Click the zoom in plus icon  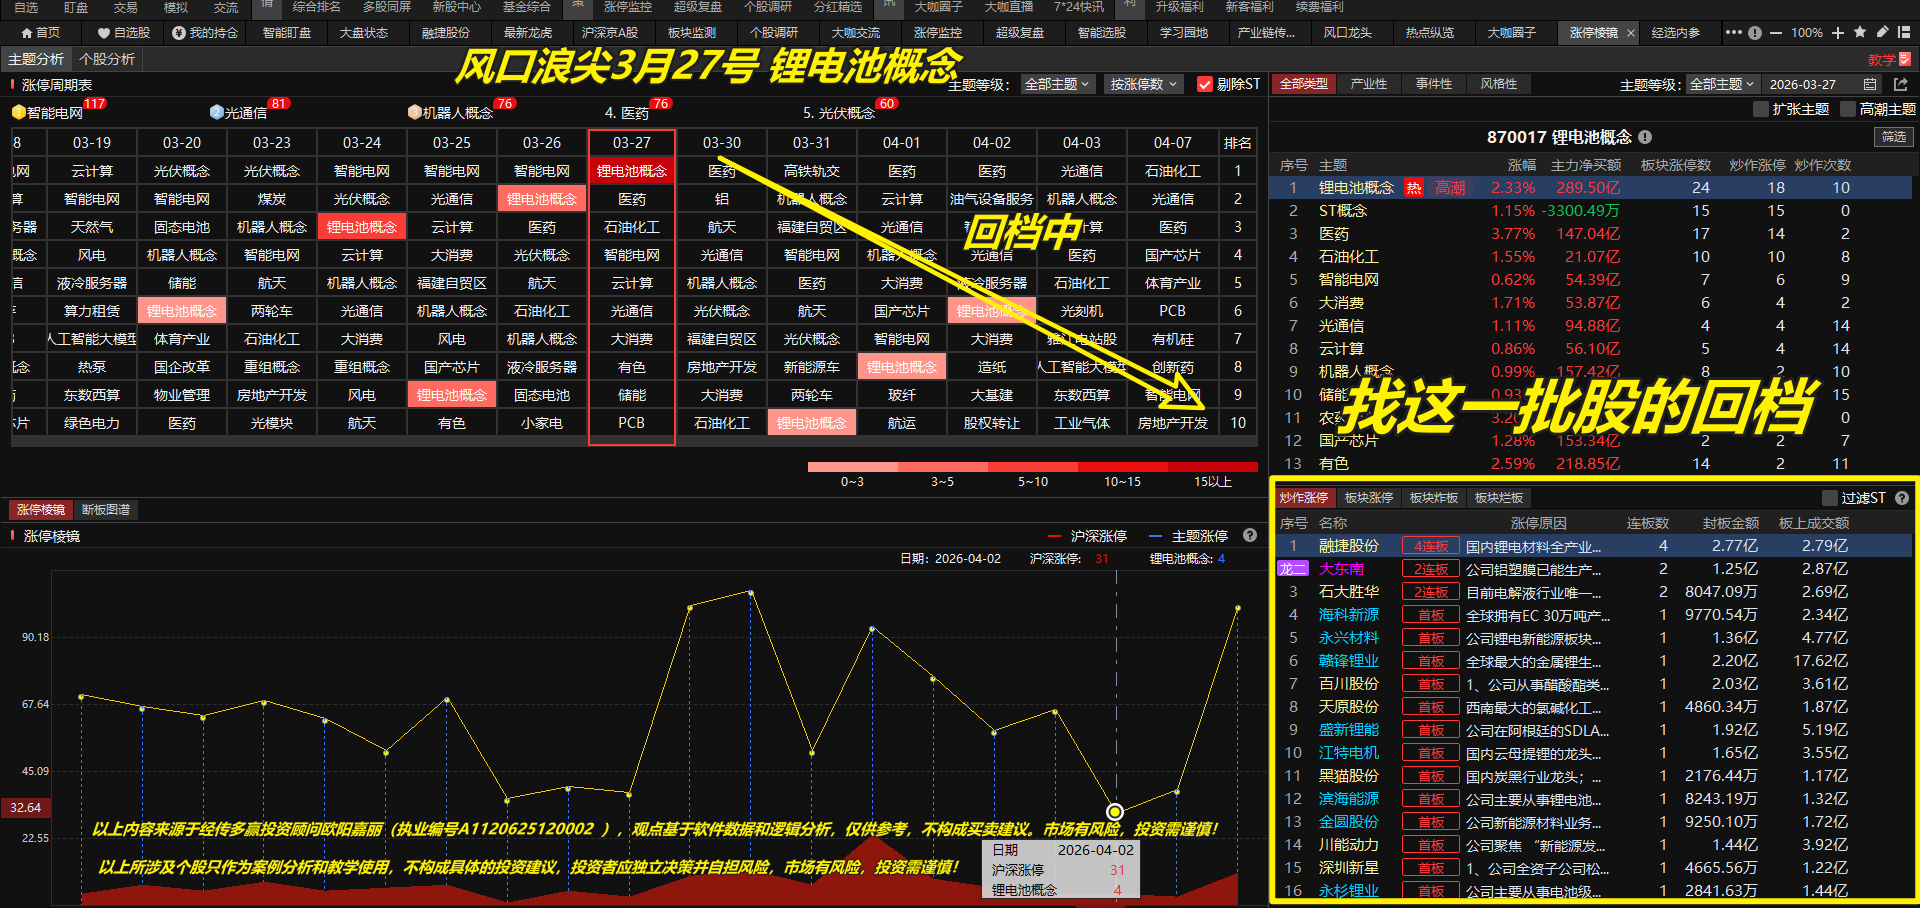point(1838,33)
